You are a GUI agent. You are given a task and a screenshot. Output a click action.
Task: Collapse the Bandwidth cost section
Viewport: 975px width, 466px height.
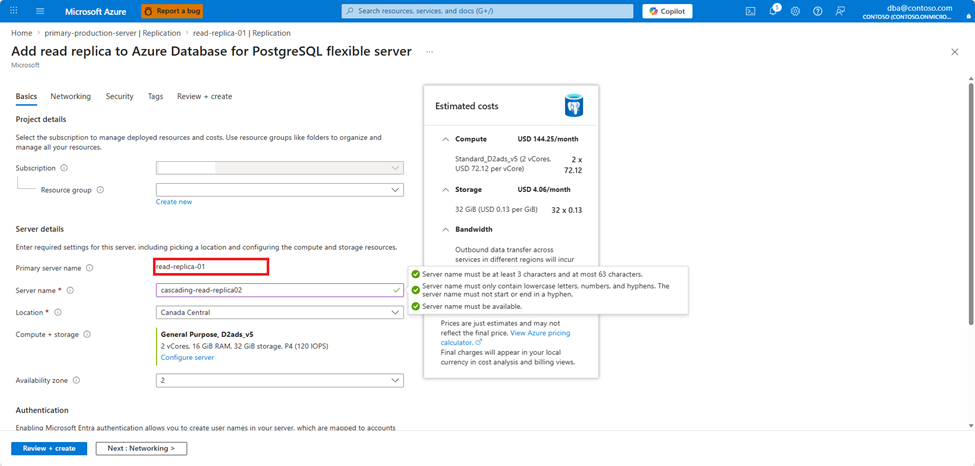coord(445,230)
